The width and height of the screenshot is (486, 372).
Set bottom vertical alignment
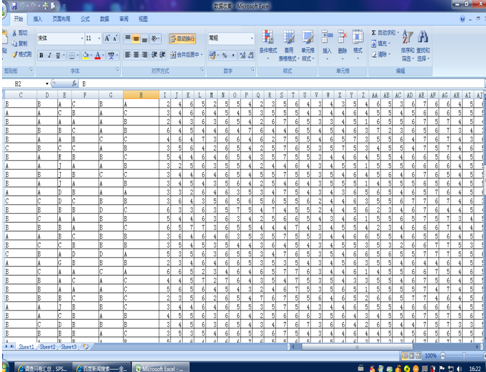[144, 38]
